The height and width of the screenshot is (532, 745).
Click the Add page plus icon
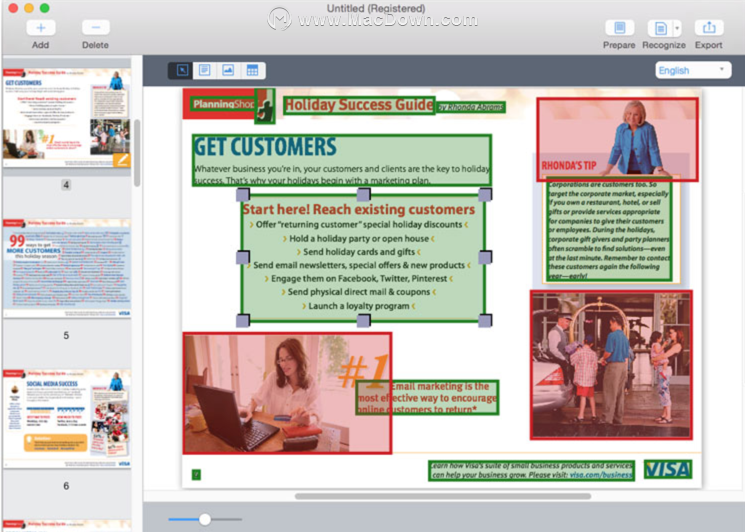(x=40, y=28)
